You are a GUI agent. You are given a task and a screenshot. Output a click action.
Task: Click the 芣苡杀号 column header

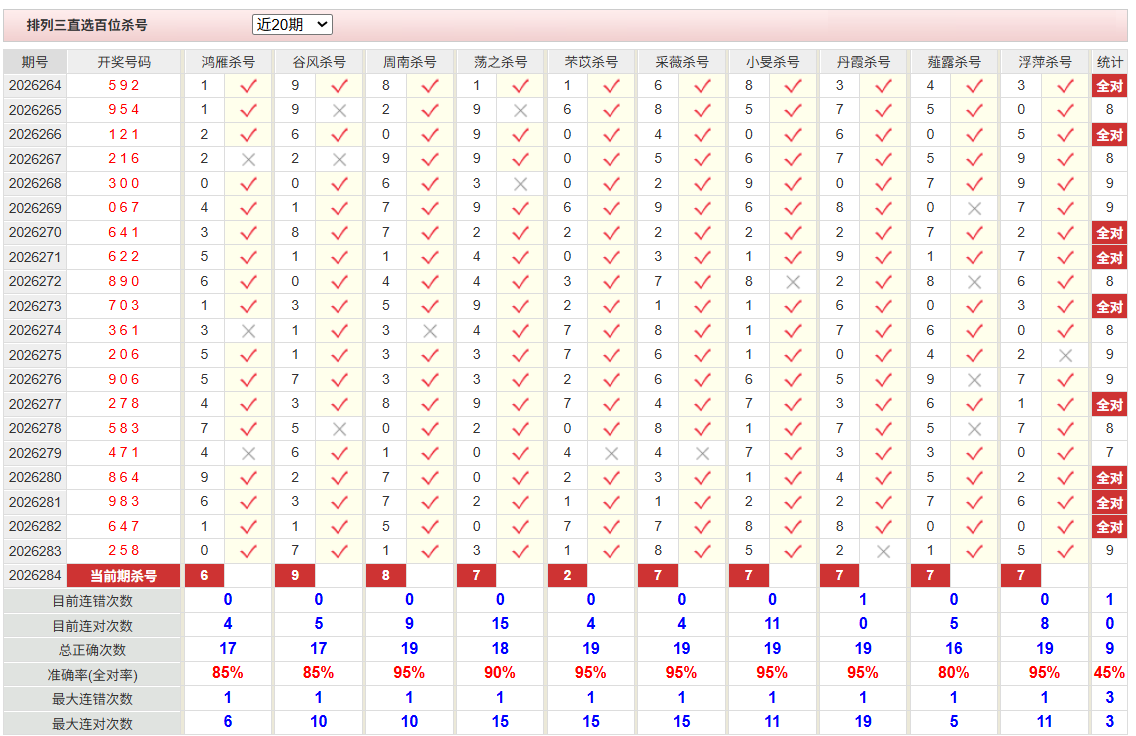(591, 62)
